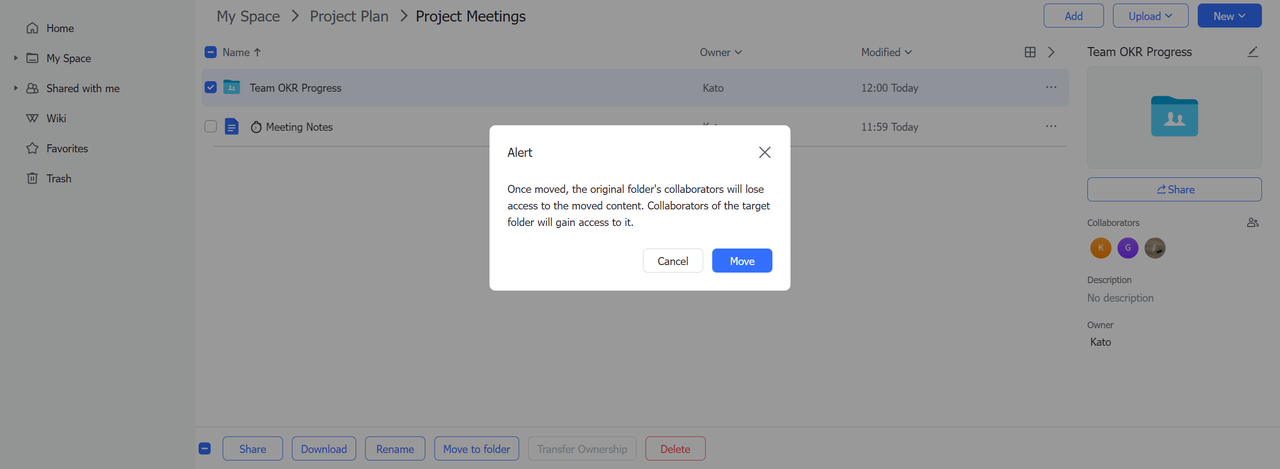Navigate to Project Plan breadcrumb
1280x469 pixels.
348,16
